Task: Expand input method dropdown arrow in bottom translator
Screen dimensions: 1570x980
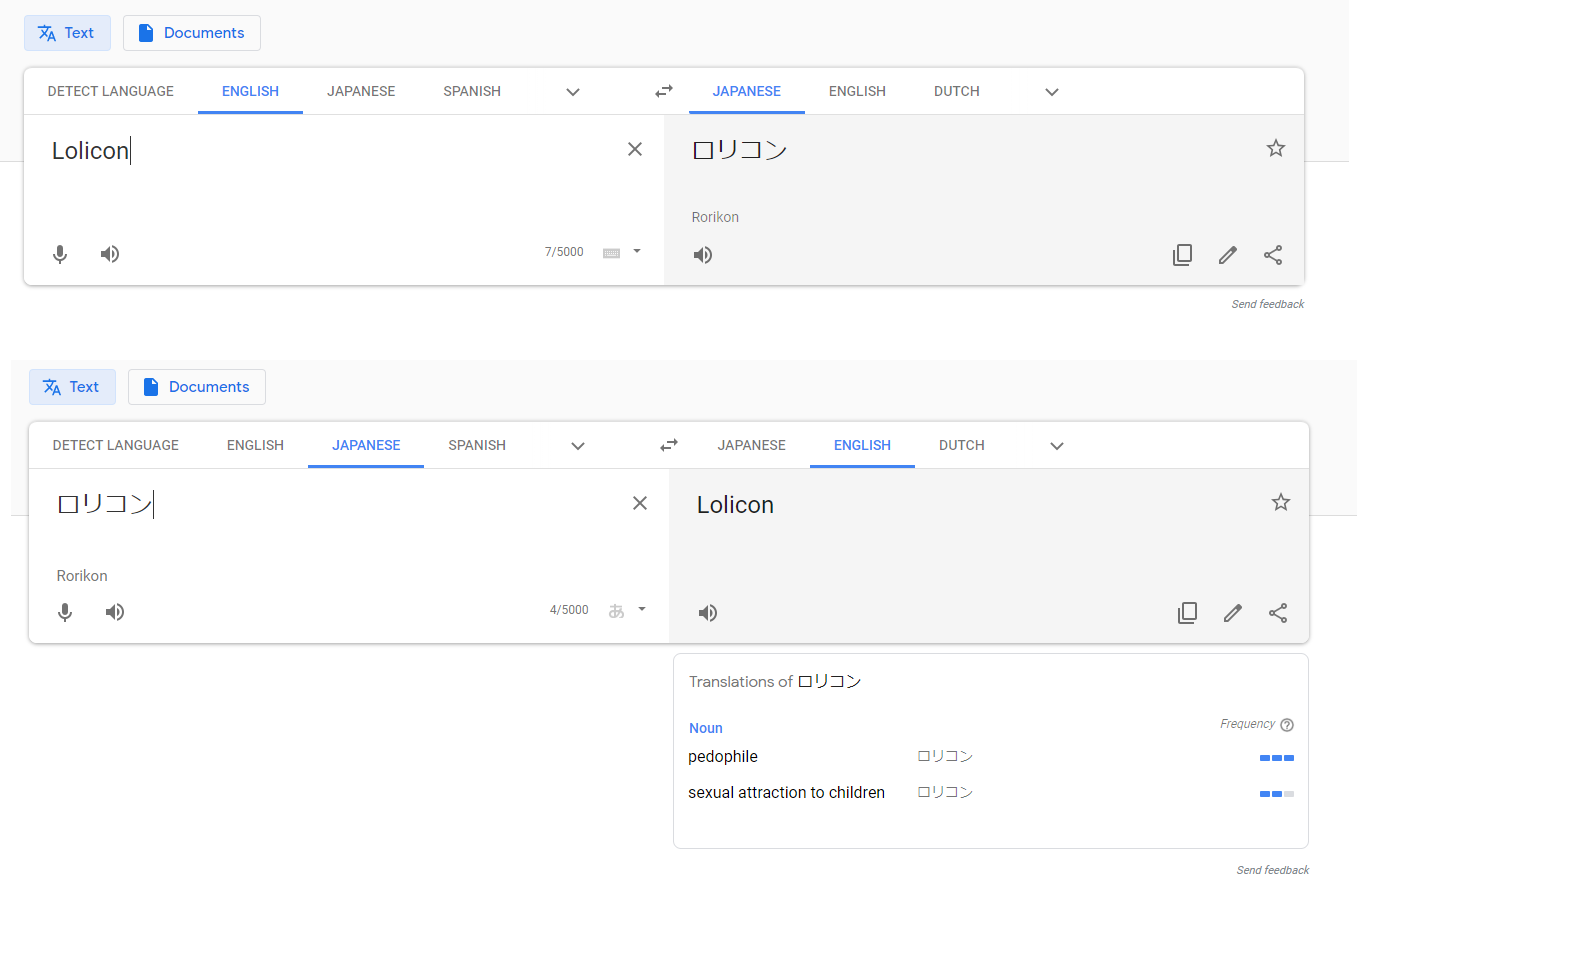Action: pyautogui.click(x=642, y=609)
